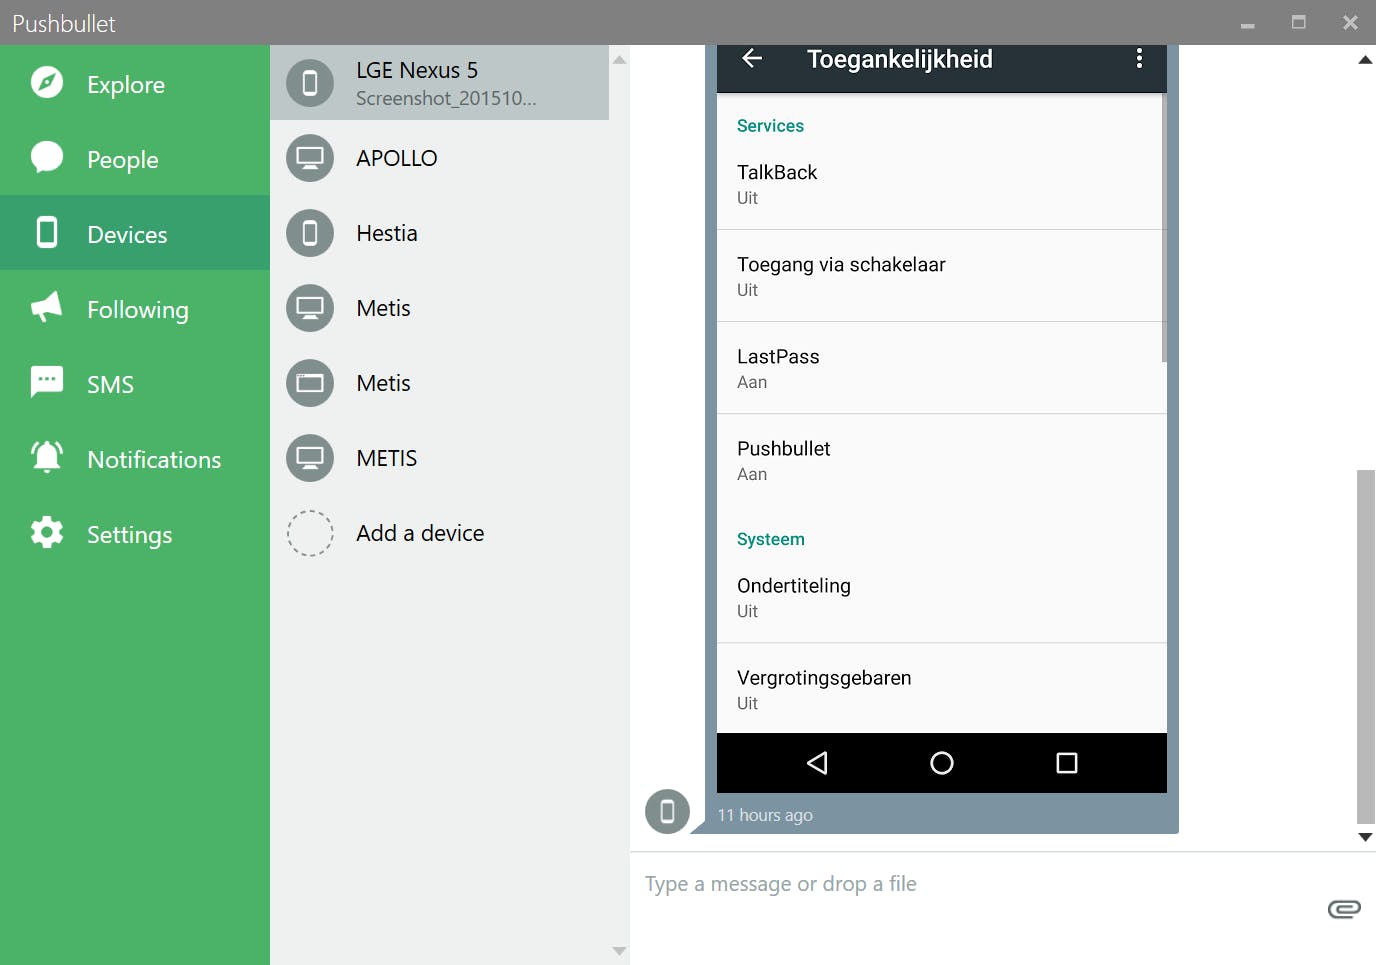Click inside the message input field
The height and width of the screenshot is (965, 1376).
click(x=900, y=883)
